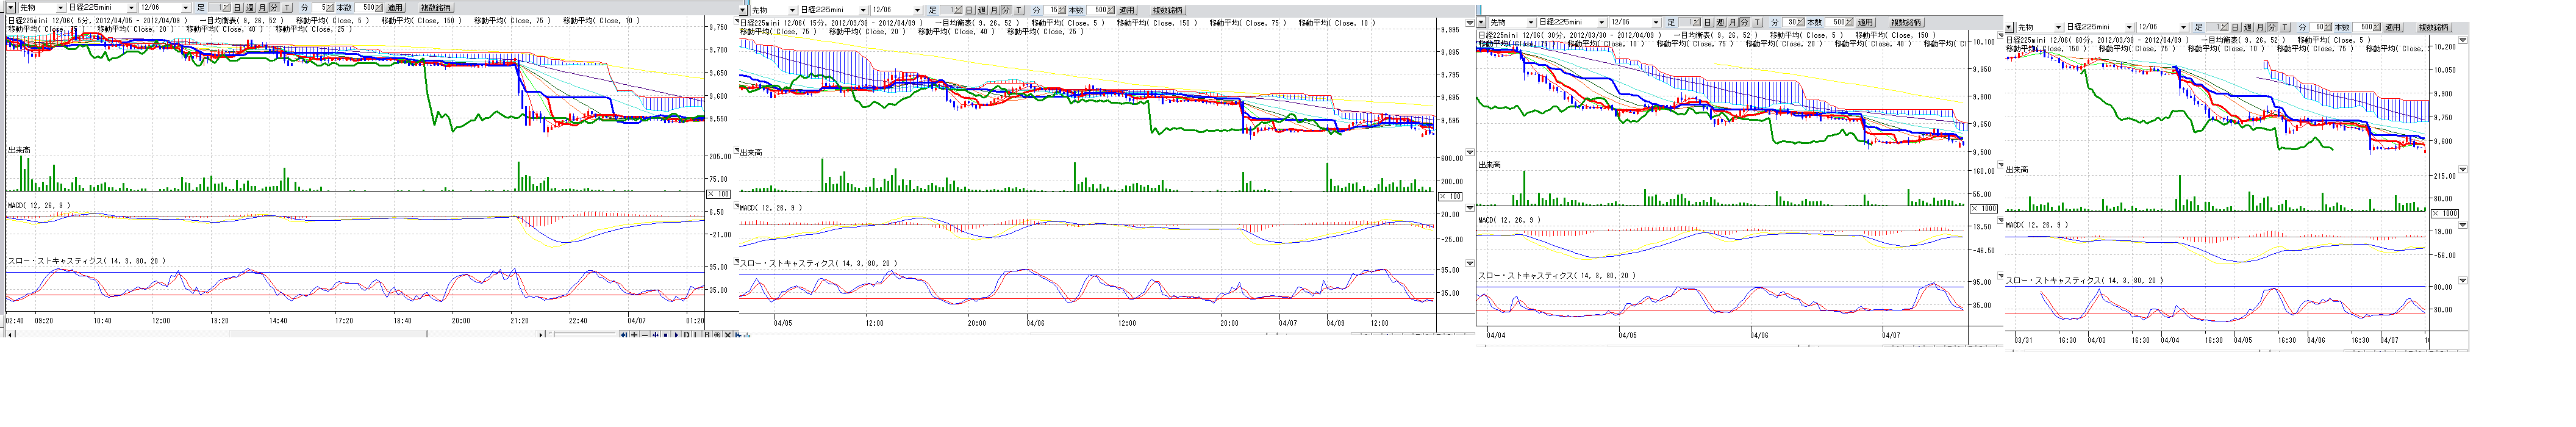The image size is (2576, 427).
Task: Select weekly (週) bars in 30-minute chart
Action: point(1721,22)
